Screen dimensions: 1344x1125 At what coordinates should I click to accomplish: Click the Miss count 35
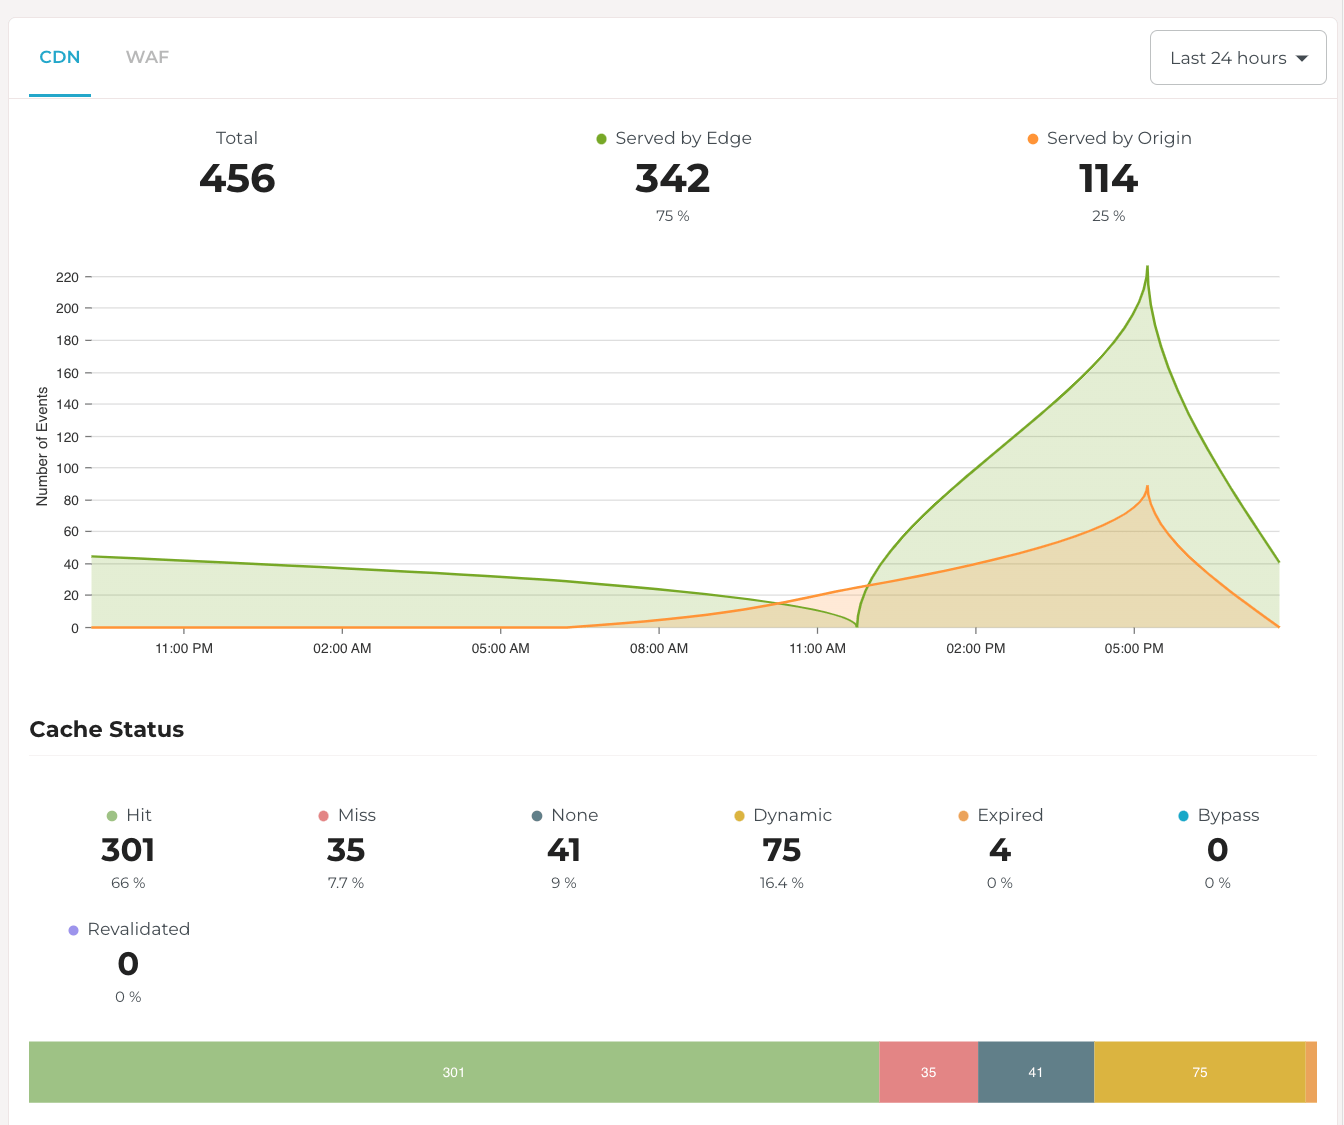346,850
